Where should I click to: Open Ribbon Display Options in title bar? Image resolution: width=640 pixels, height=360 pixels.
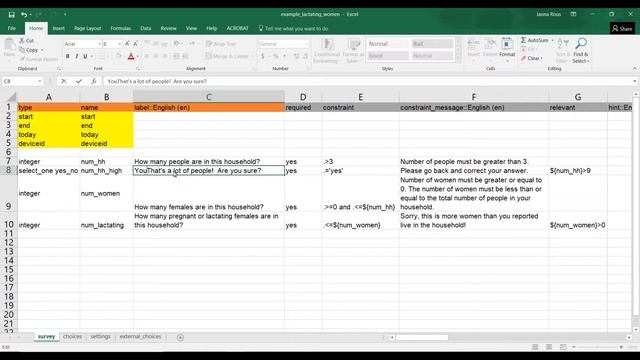573,14
